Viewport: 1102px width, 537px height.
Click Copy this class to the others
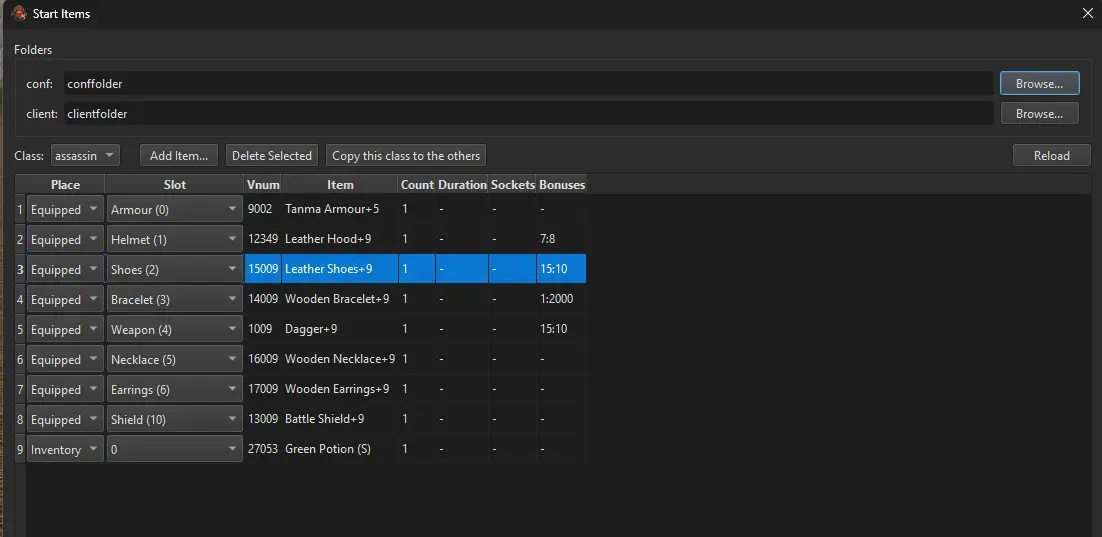(x=406, y=155)
